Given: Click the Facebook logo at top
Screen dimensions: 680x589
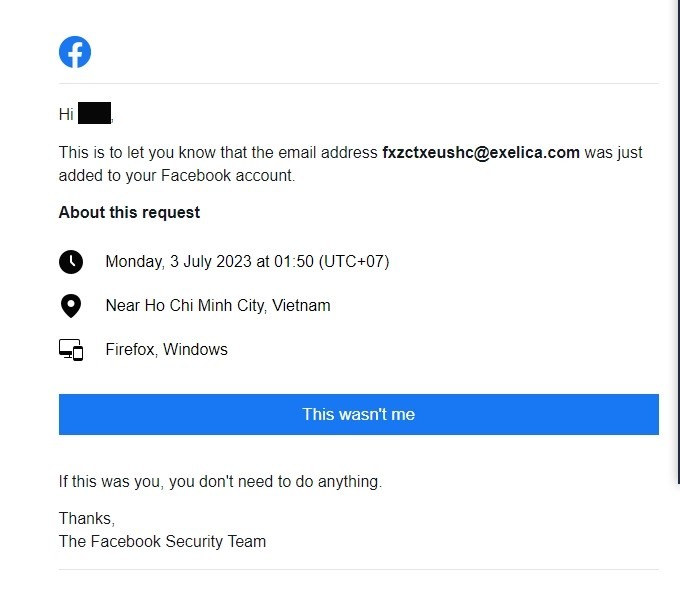Looking at the screenshot, I should [x=75, y=52].
